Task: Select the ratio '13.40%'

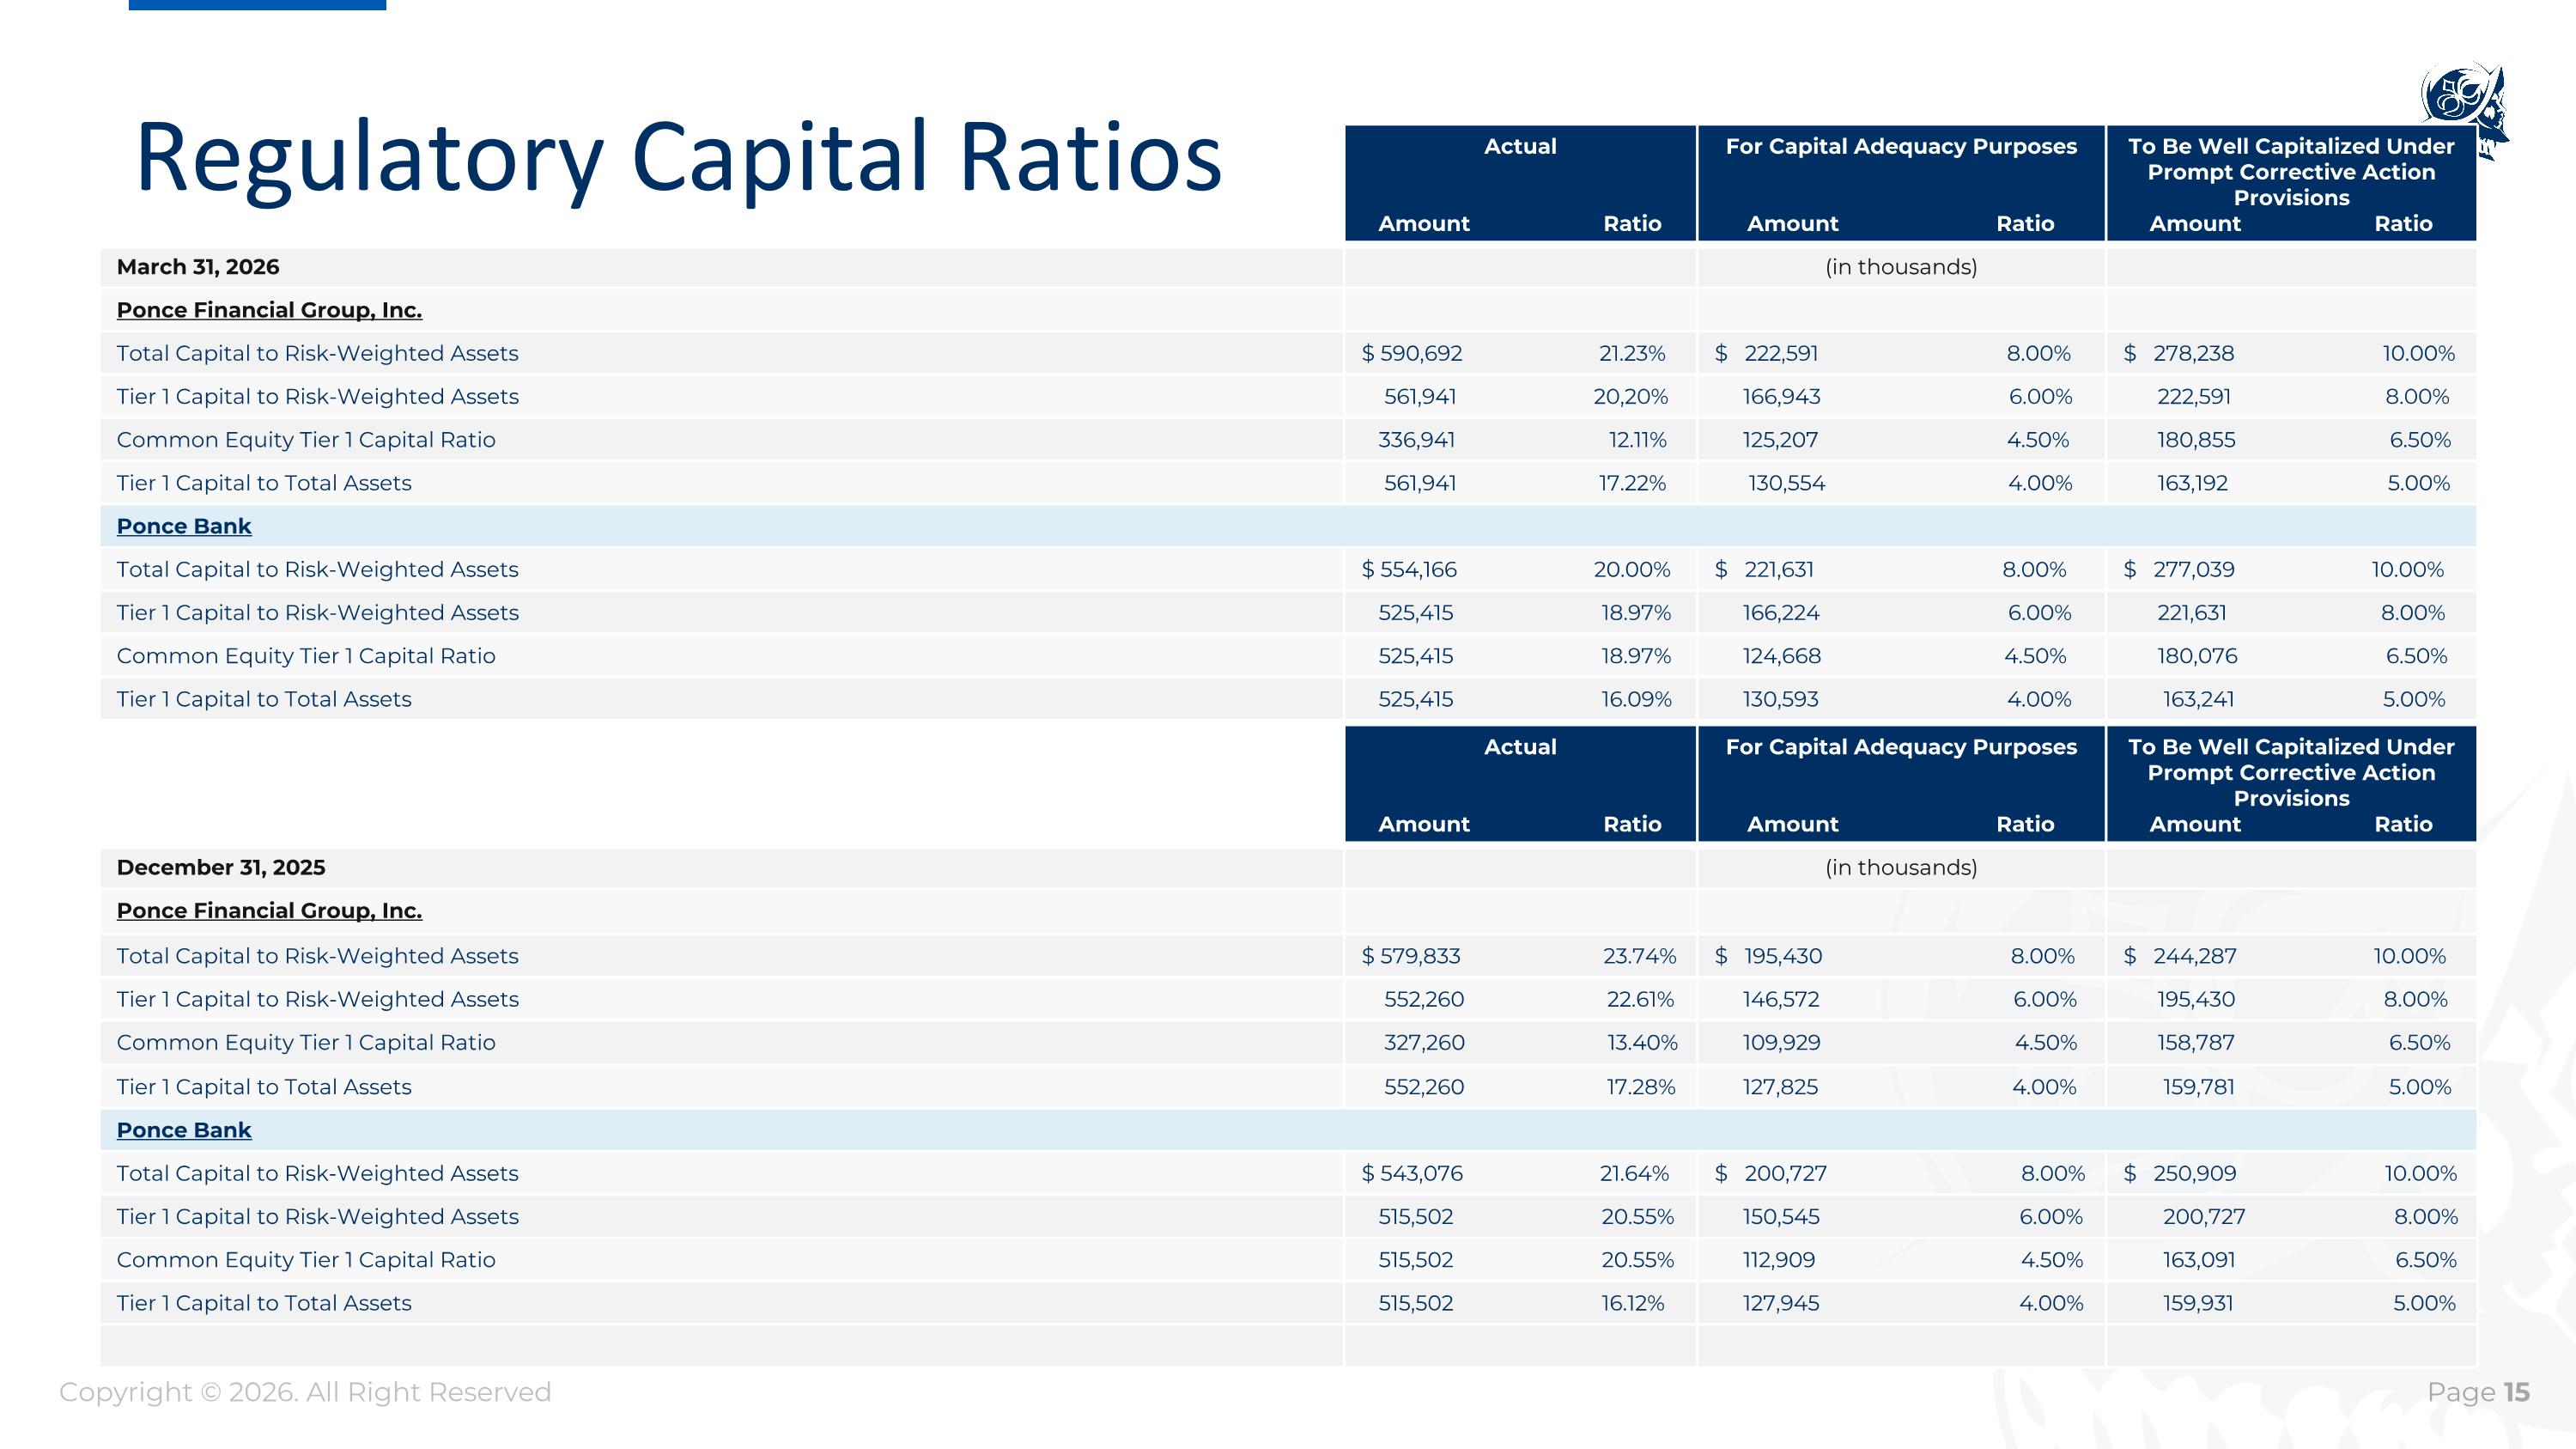Action: 1642,1042
